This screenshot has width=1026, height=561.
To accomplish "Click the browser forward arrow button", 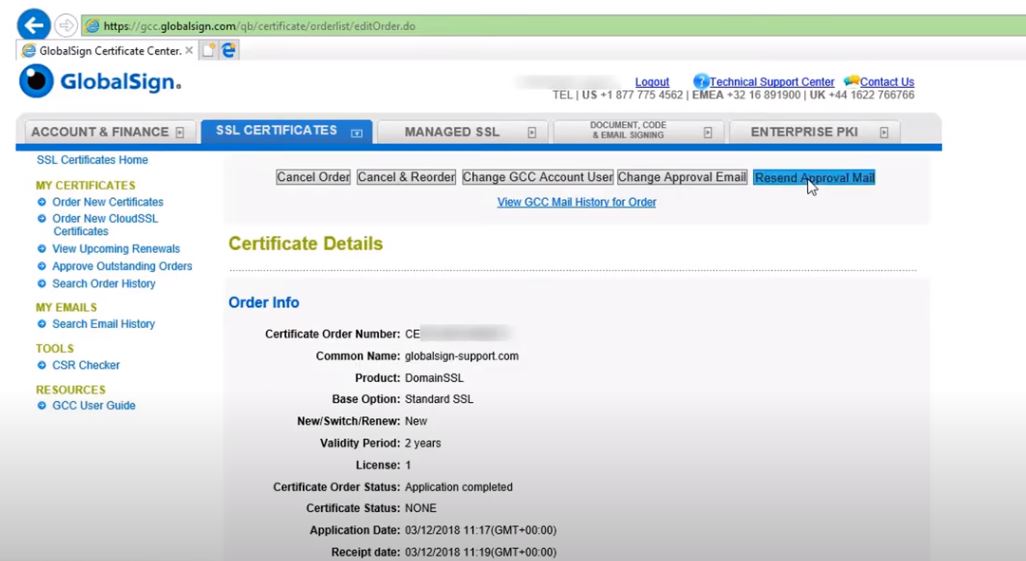I will tap(65, 26).
